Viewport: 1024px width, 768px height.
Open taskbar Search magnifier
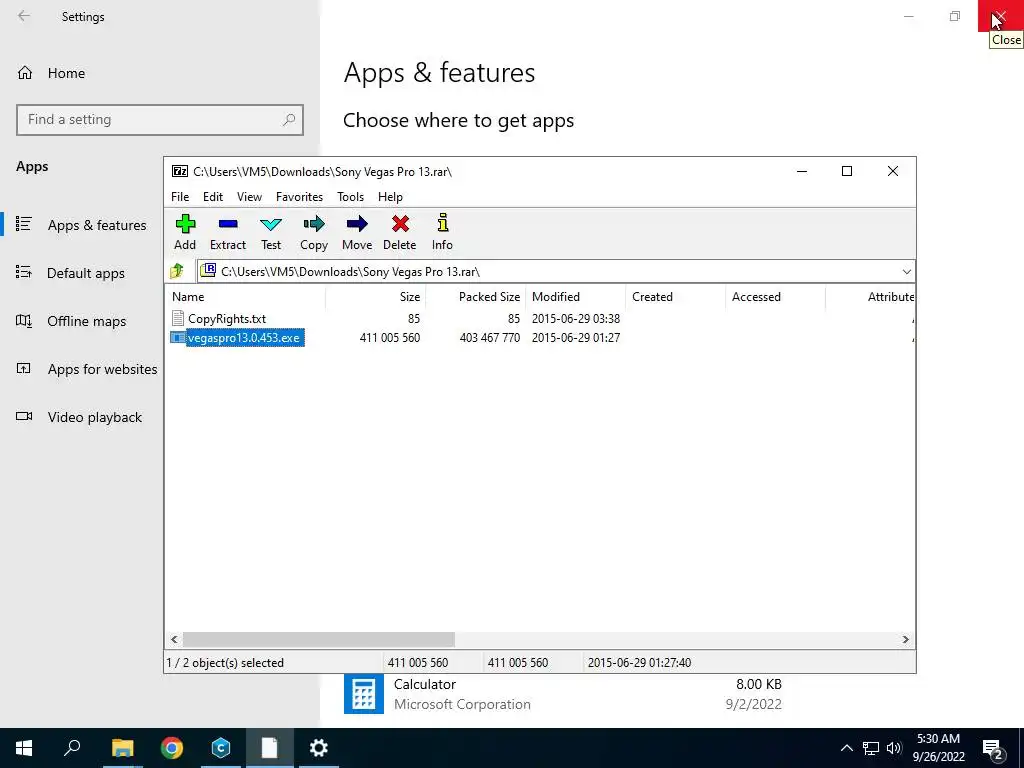tap(72, 748)
